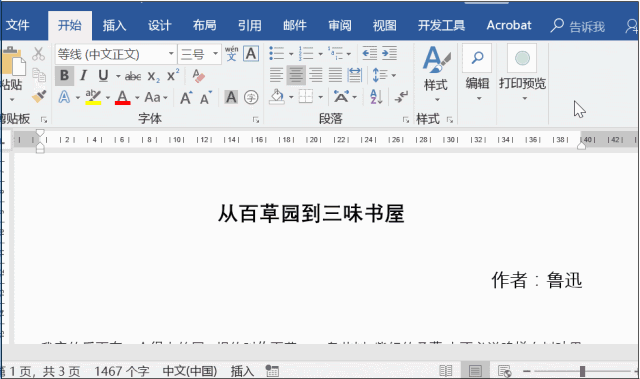Viewport: 640px width, 379px height.
Task: Toggle Subscript formatting
Action: coord(154,76)
